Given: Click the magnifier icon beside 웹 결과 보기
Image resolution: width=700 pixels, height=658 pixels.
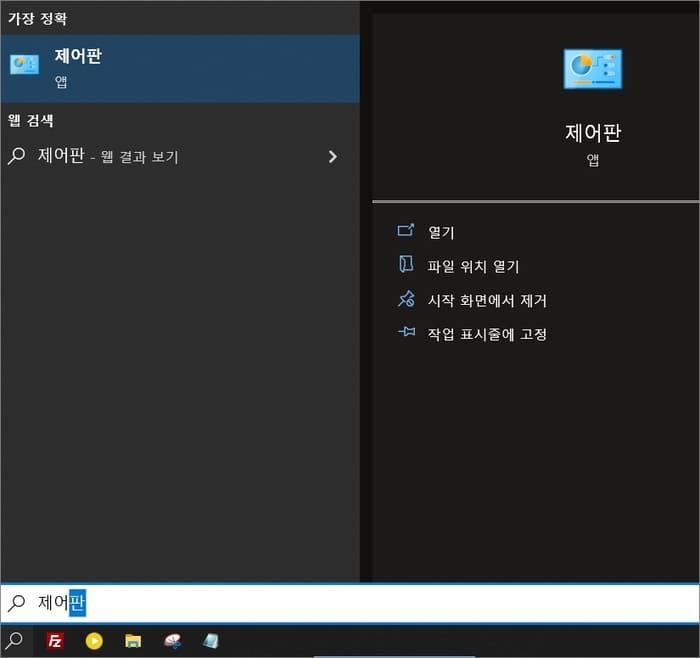Looking at the screenshot, I should pyautogui.click(x=17, y=156).
